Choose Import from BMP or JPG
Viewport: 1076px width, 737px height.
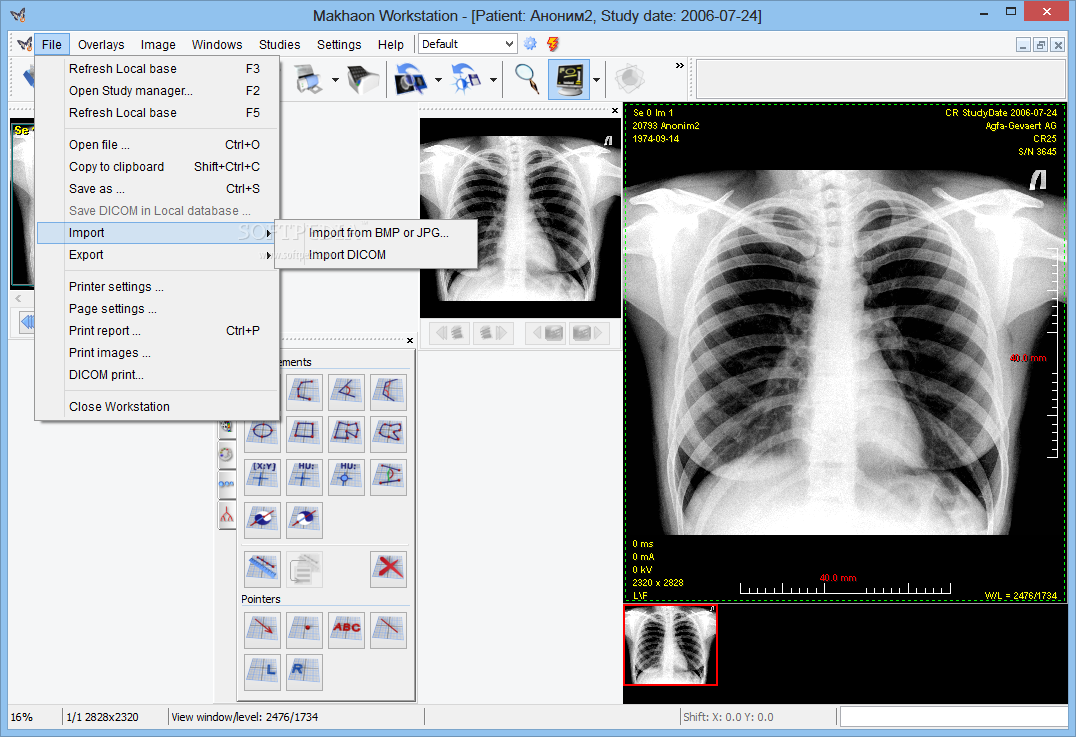click(378, 233)
